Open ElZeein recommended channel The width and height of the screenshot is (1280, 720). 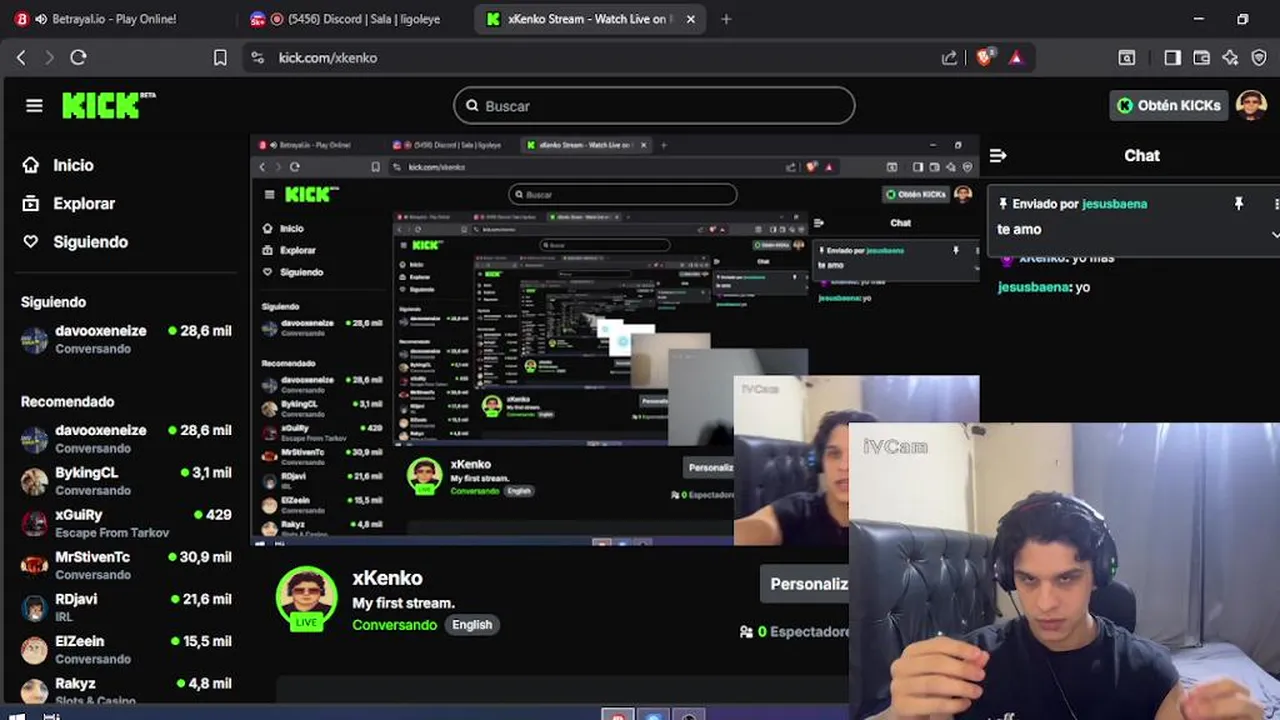pyautogui.click(x=126, y=649)
